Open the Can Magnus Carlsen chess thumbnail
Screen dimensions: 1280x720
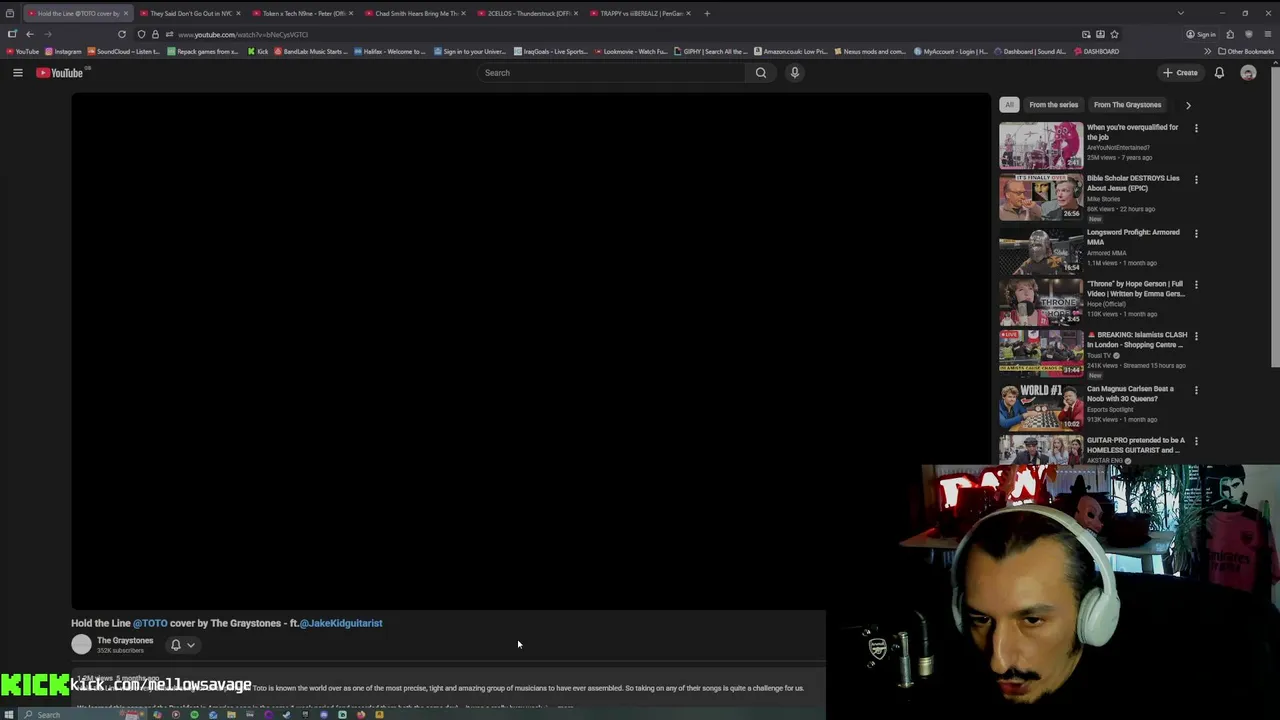(1041, 406)
